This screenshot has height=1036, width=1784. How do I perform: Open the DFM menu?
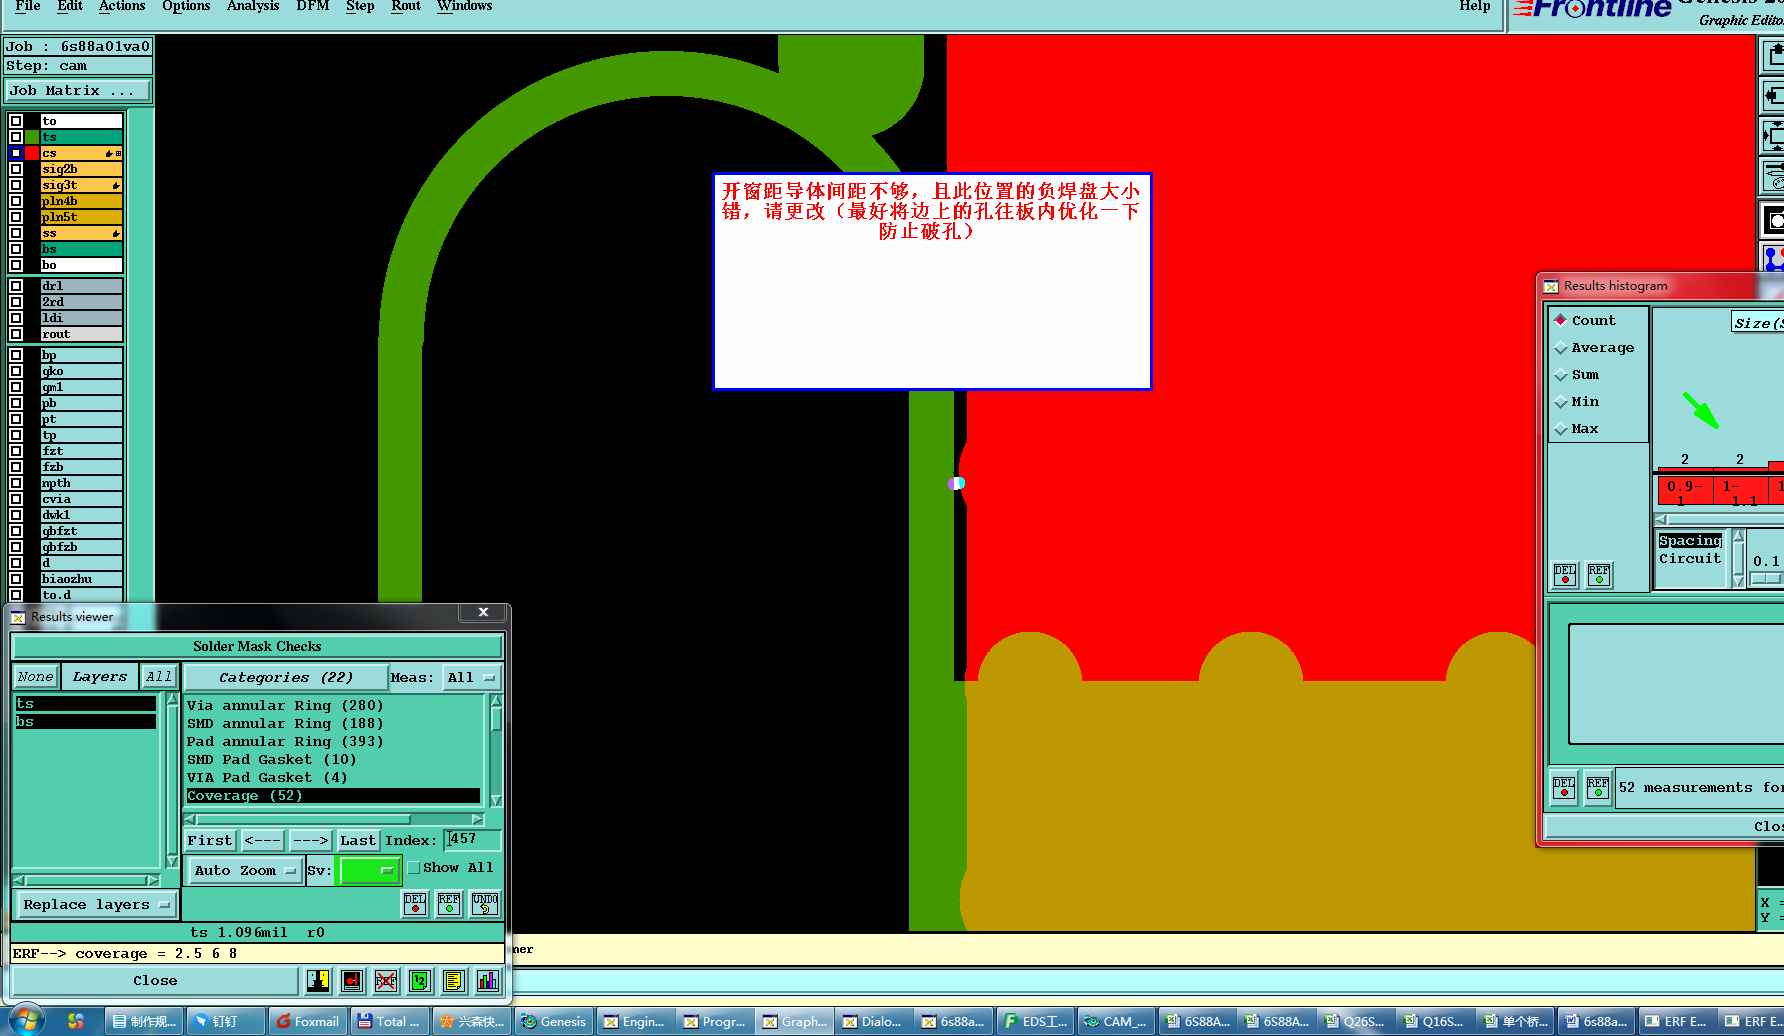click(x=313, y=6)
